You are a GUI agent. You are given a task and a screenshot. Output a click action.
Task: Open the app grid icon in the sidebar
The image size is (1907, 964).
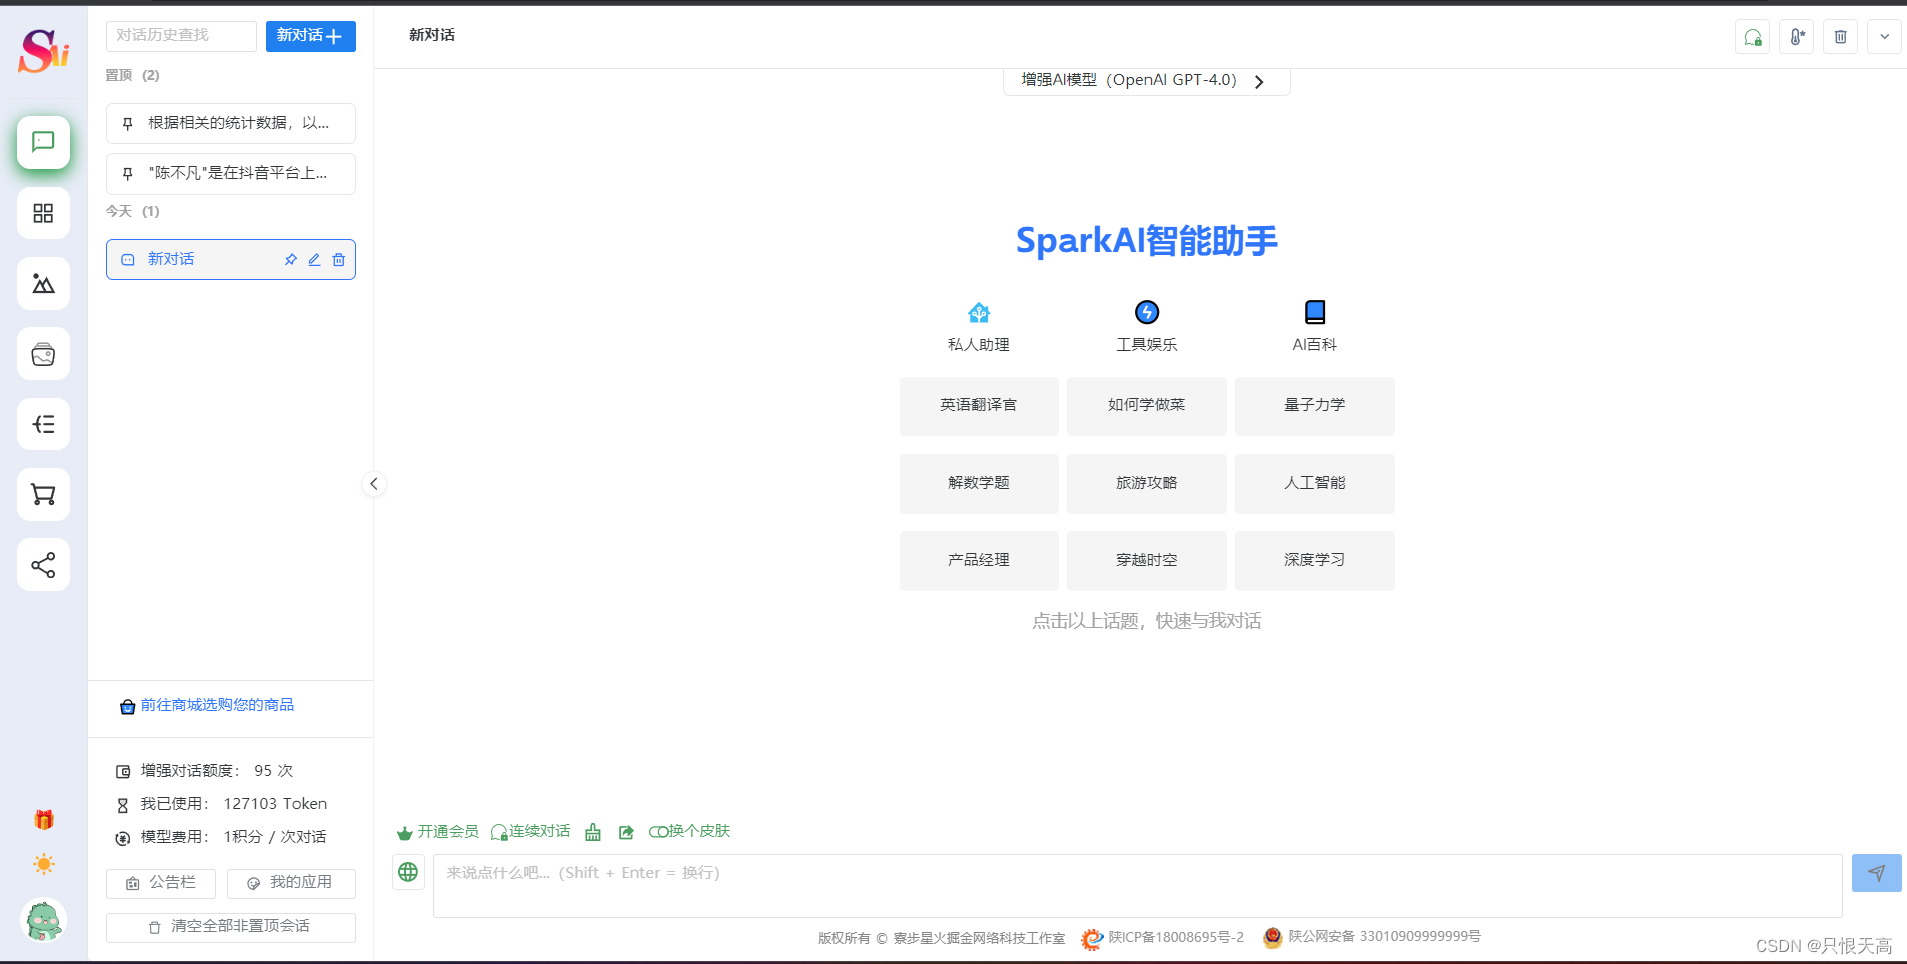click(x=43, y=213)
